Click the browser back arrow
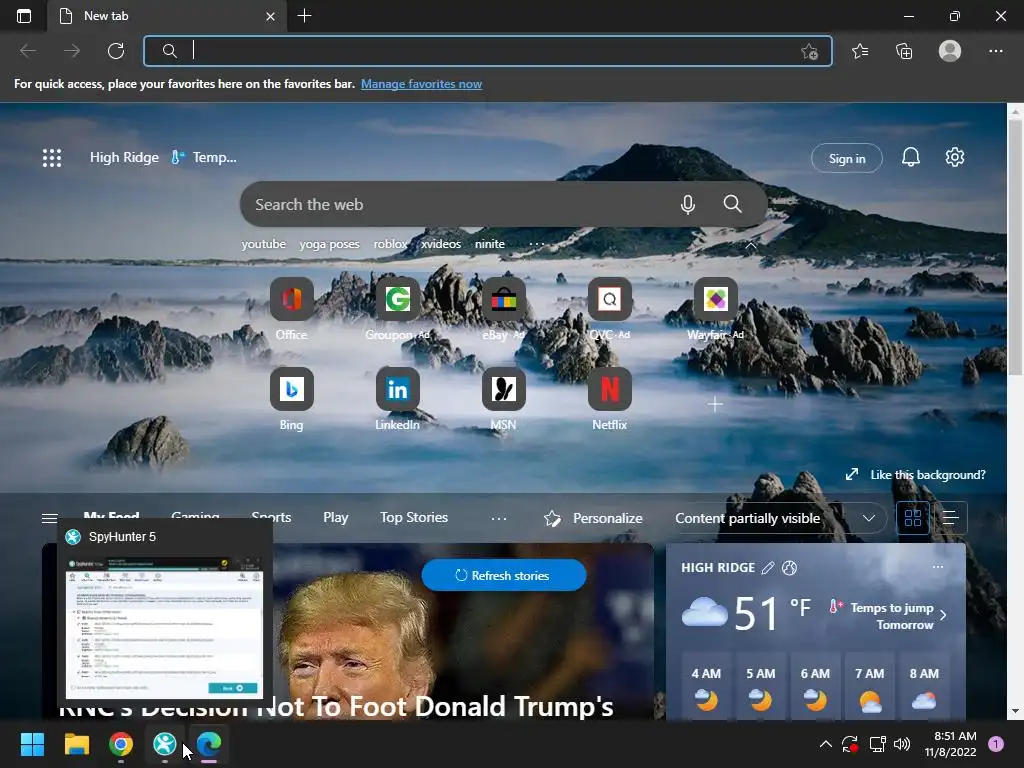This screenshot has width=1024, height=768. click(x=28, y=51)
